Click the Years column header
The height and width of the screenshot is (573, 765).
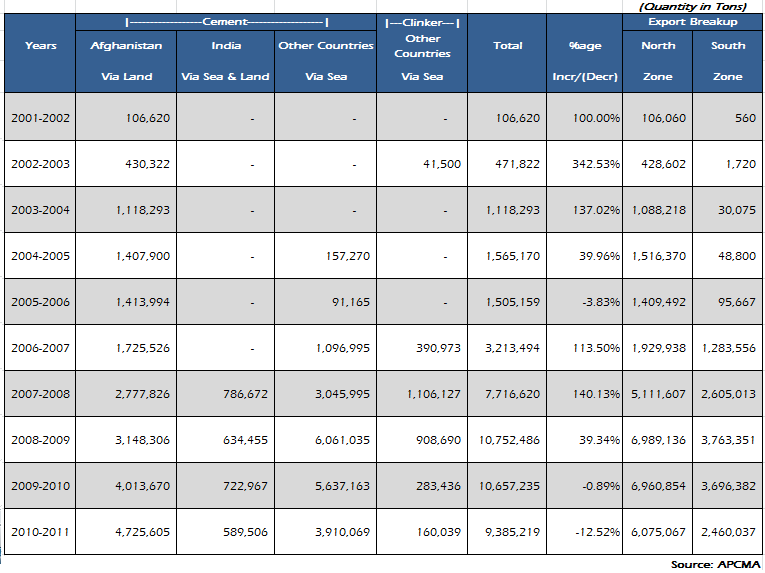pos(41,46)
